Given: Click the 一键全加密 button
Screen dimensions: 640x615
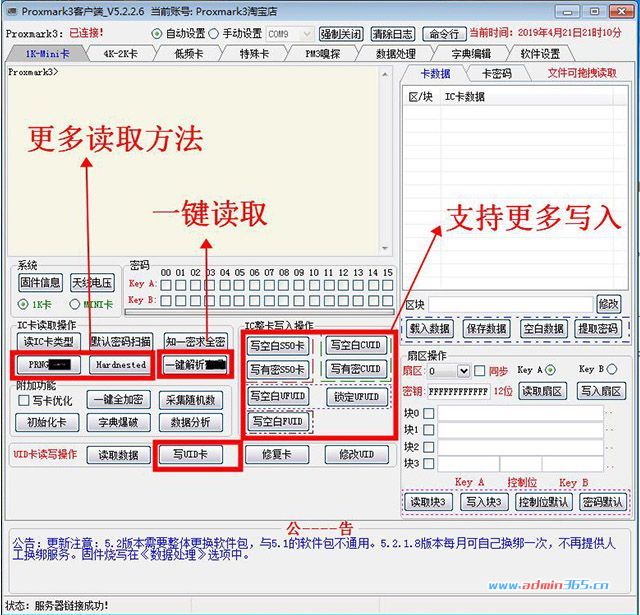Looking at the screenshot, I should 118,400.
